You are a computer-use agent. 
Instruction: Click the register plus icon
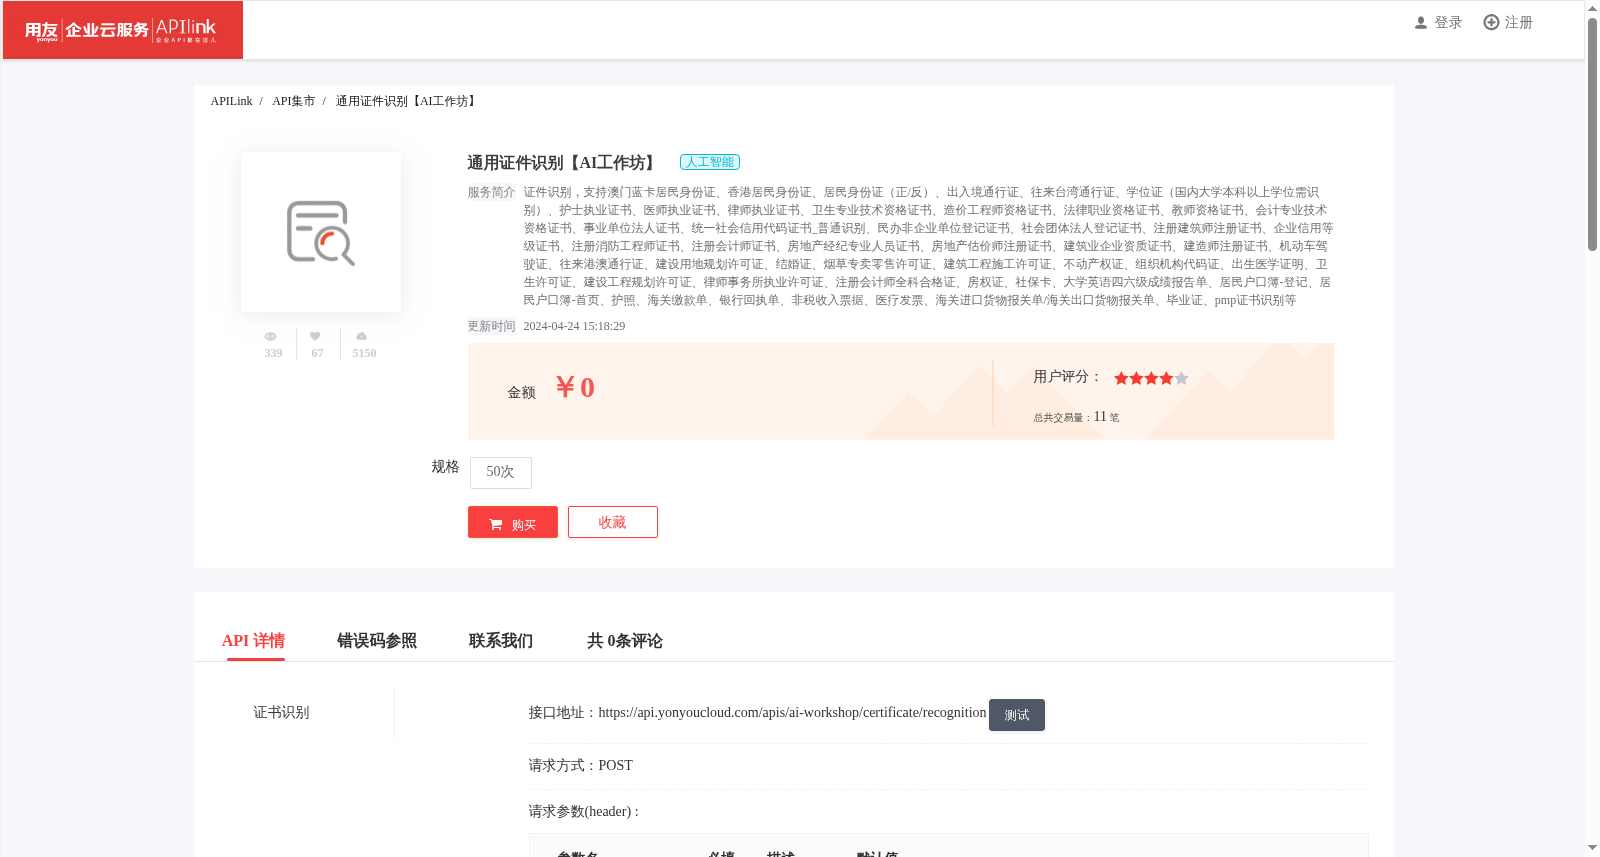tap(1491, 22)
